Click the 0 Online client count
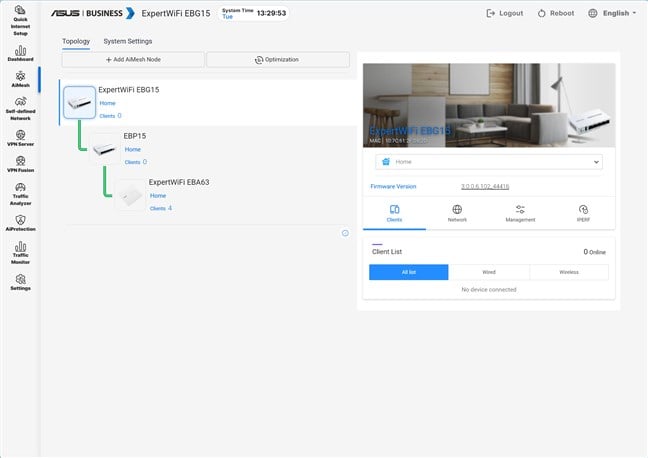The image size is (648, 458). 594,252
